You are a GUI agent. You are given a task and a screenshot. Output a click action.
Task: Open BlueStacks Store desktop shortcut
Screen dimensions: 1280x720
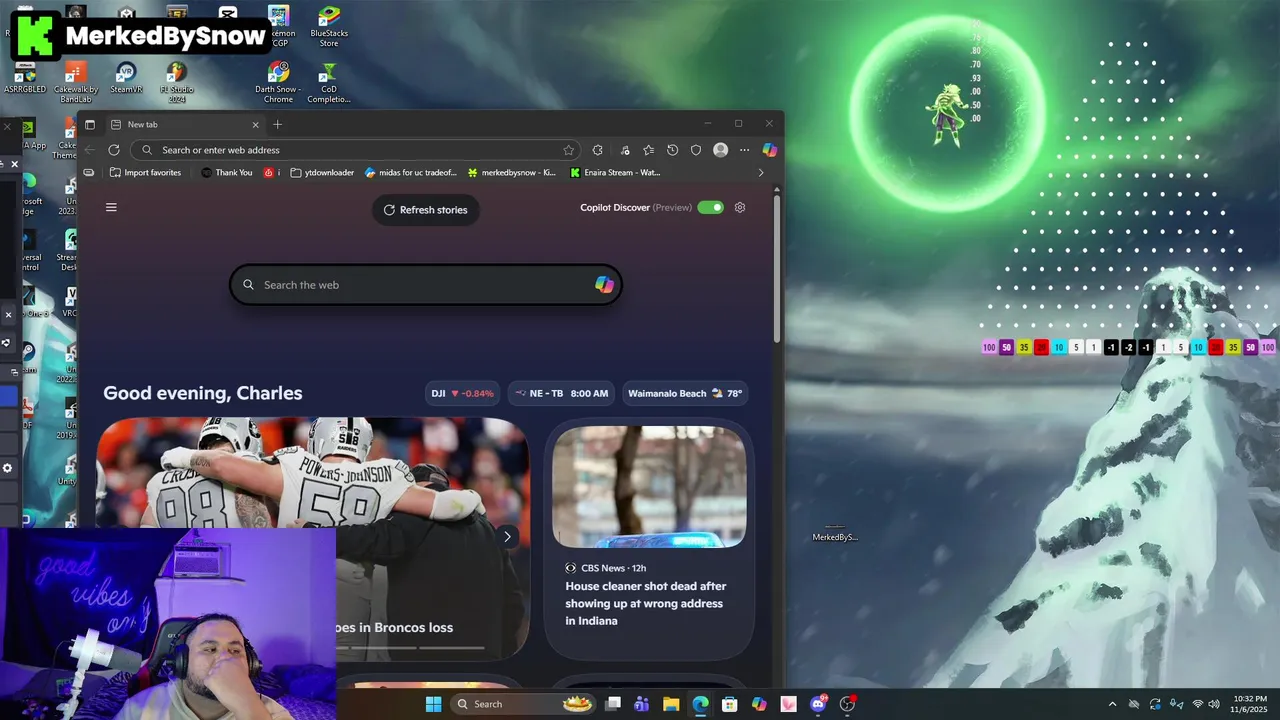328,27
